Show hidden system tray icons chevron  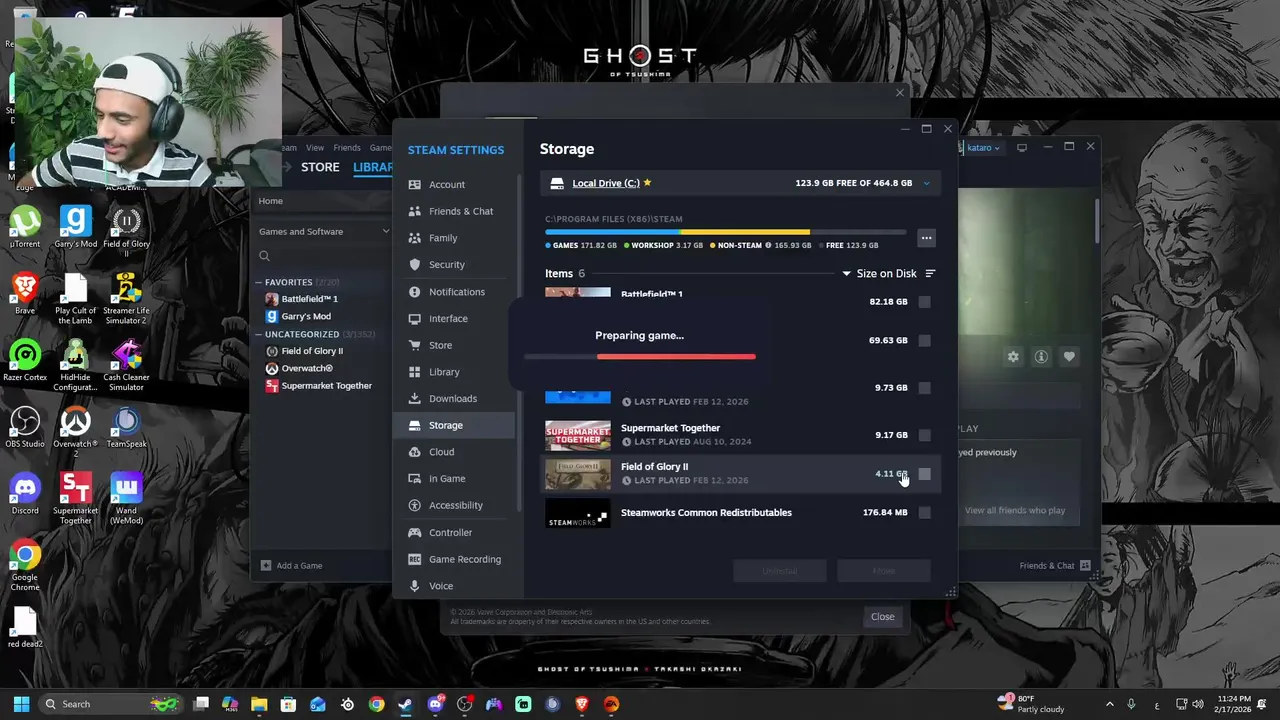[1109, 704]
